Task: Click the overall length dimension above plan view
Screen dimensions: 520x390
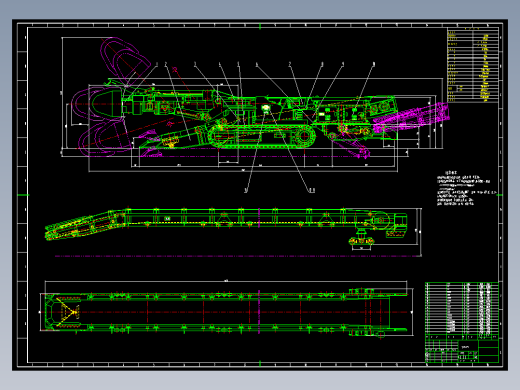Action: pos(226,282)
